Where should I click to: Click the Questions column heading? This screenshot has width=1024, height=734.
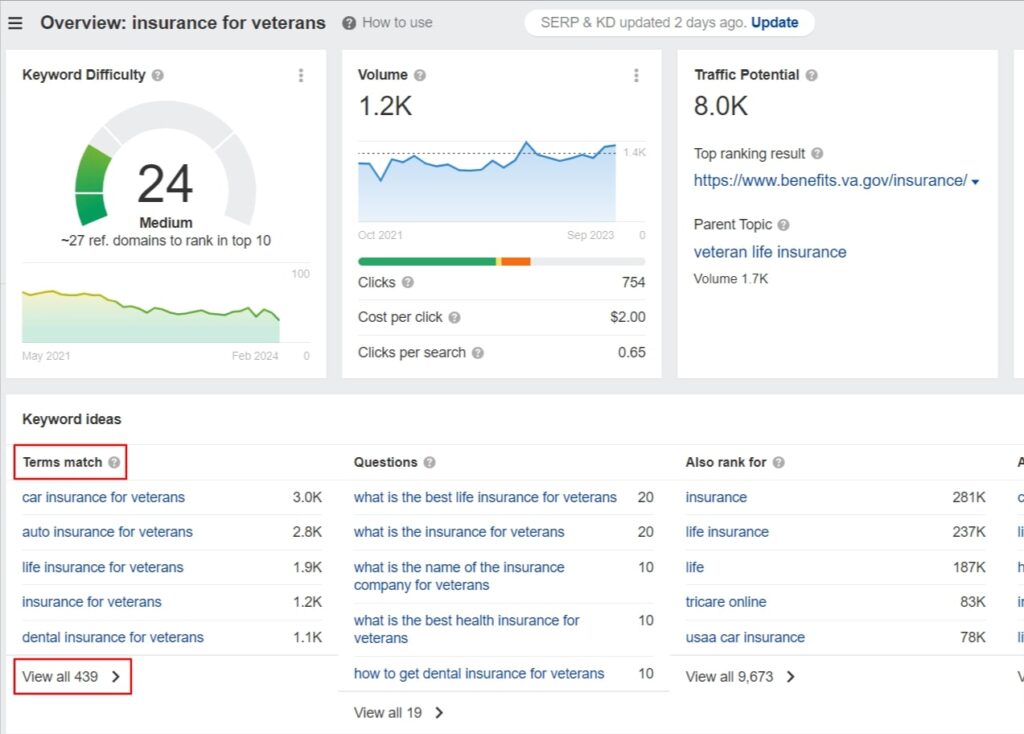click(385, 462)
